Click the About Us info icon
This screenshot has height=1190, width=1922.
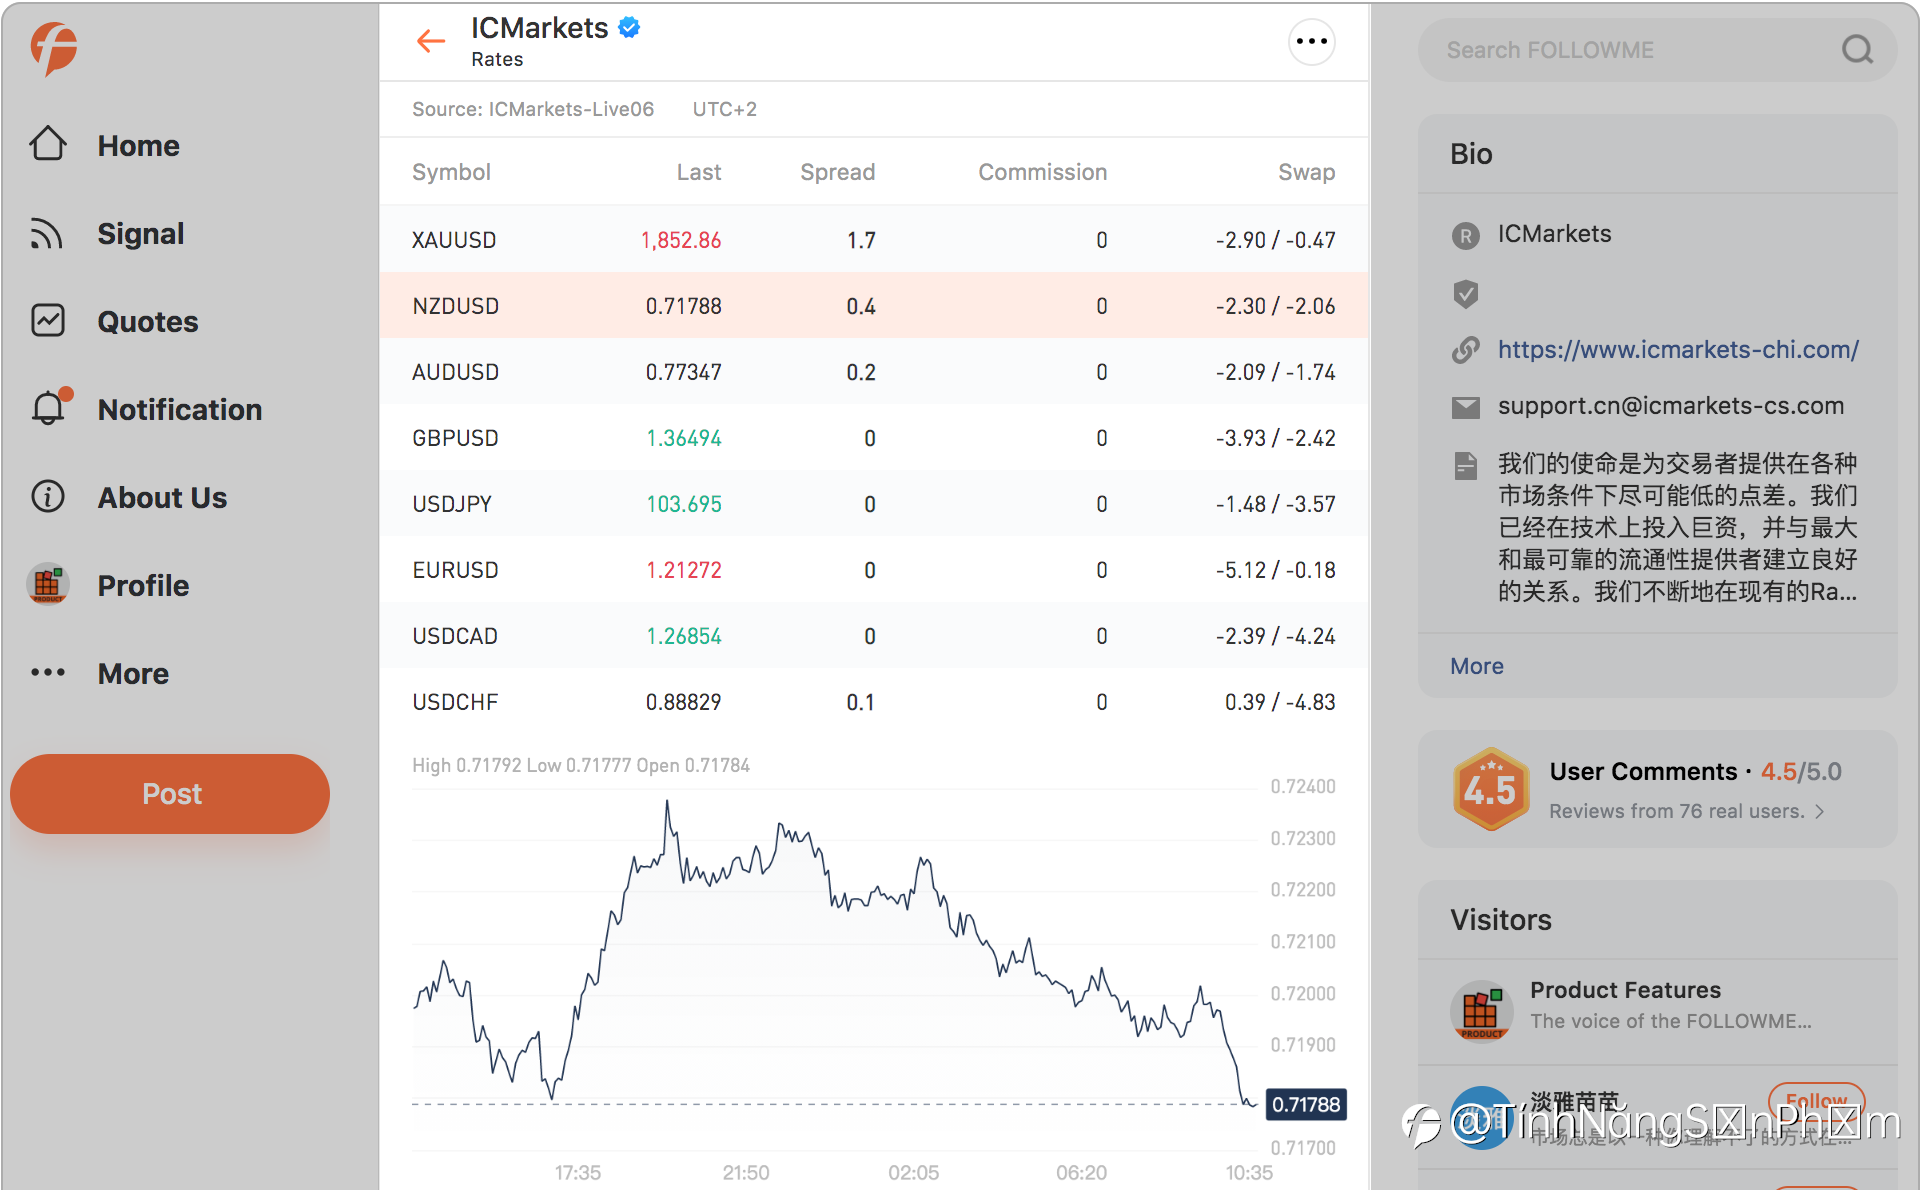click(x=48, y=497)
